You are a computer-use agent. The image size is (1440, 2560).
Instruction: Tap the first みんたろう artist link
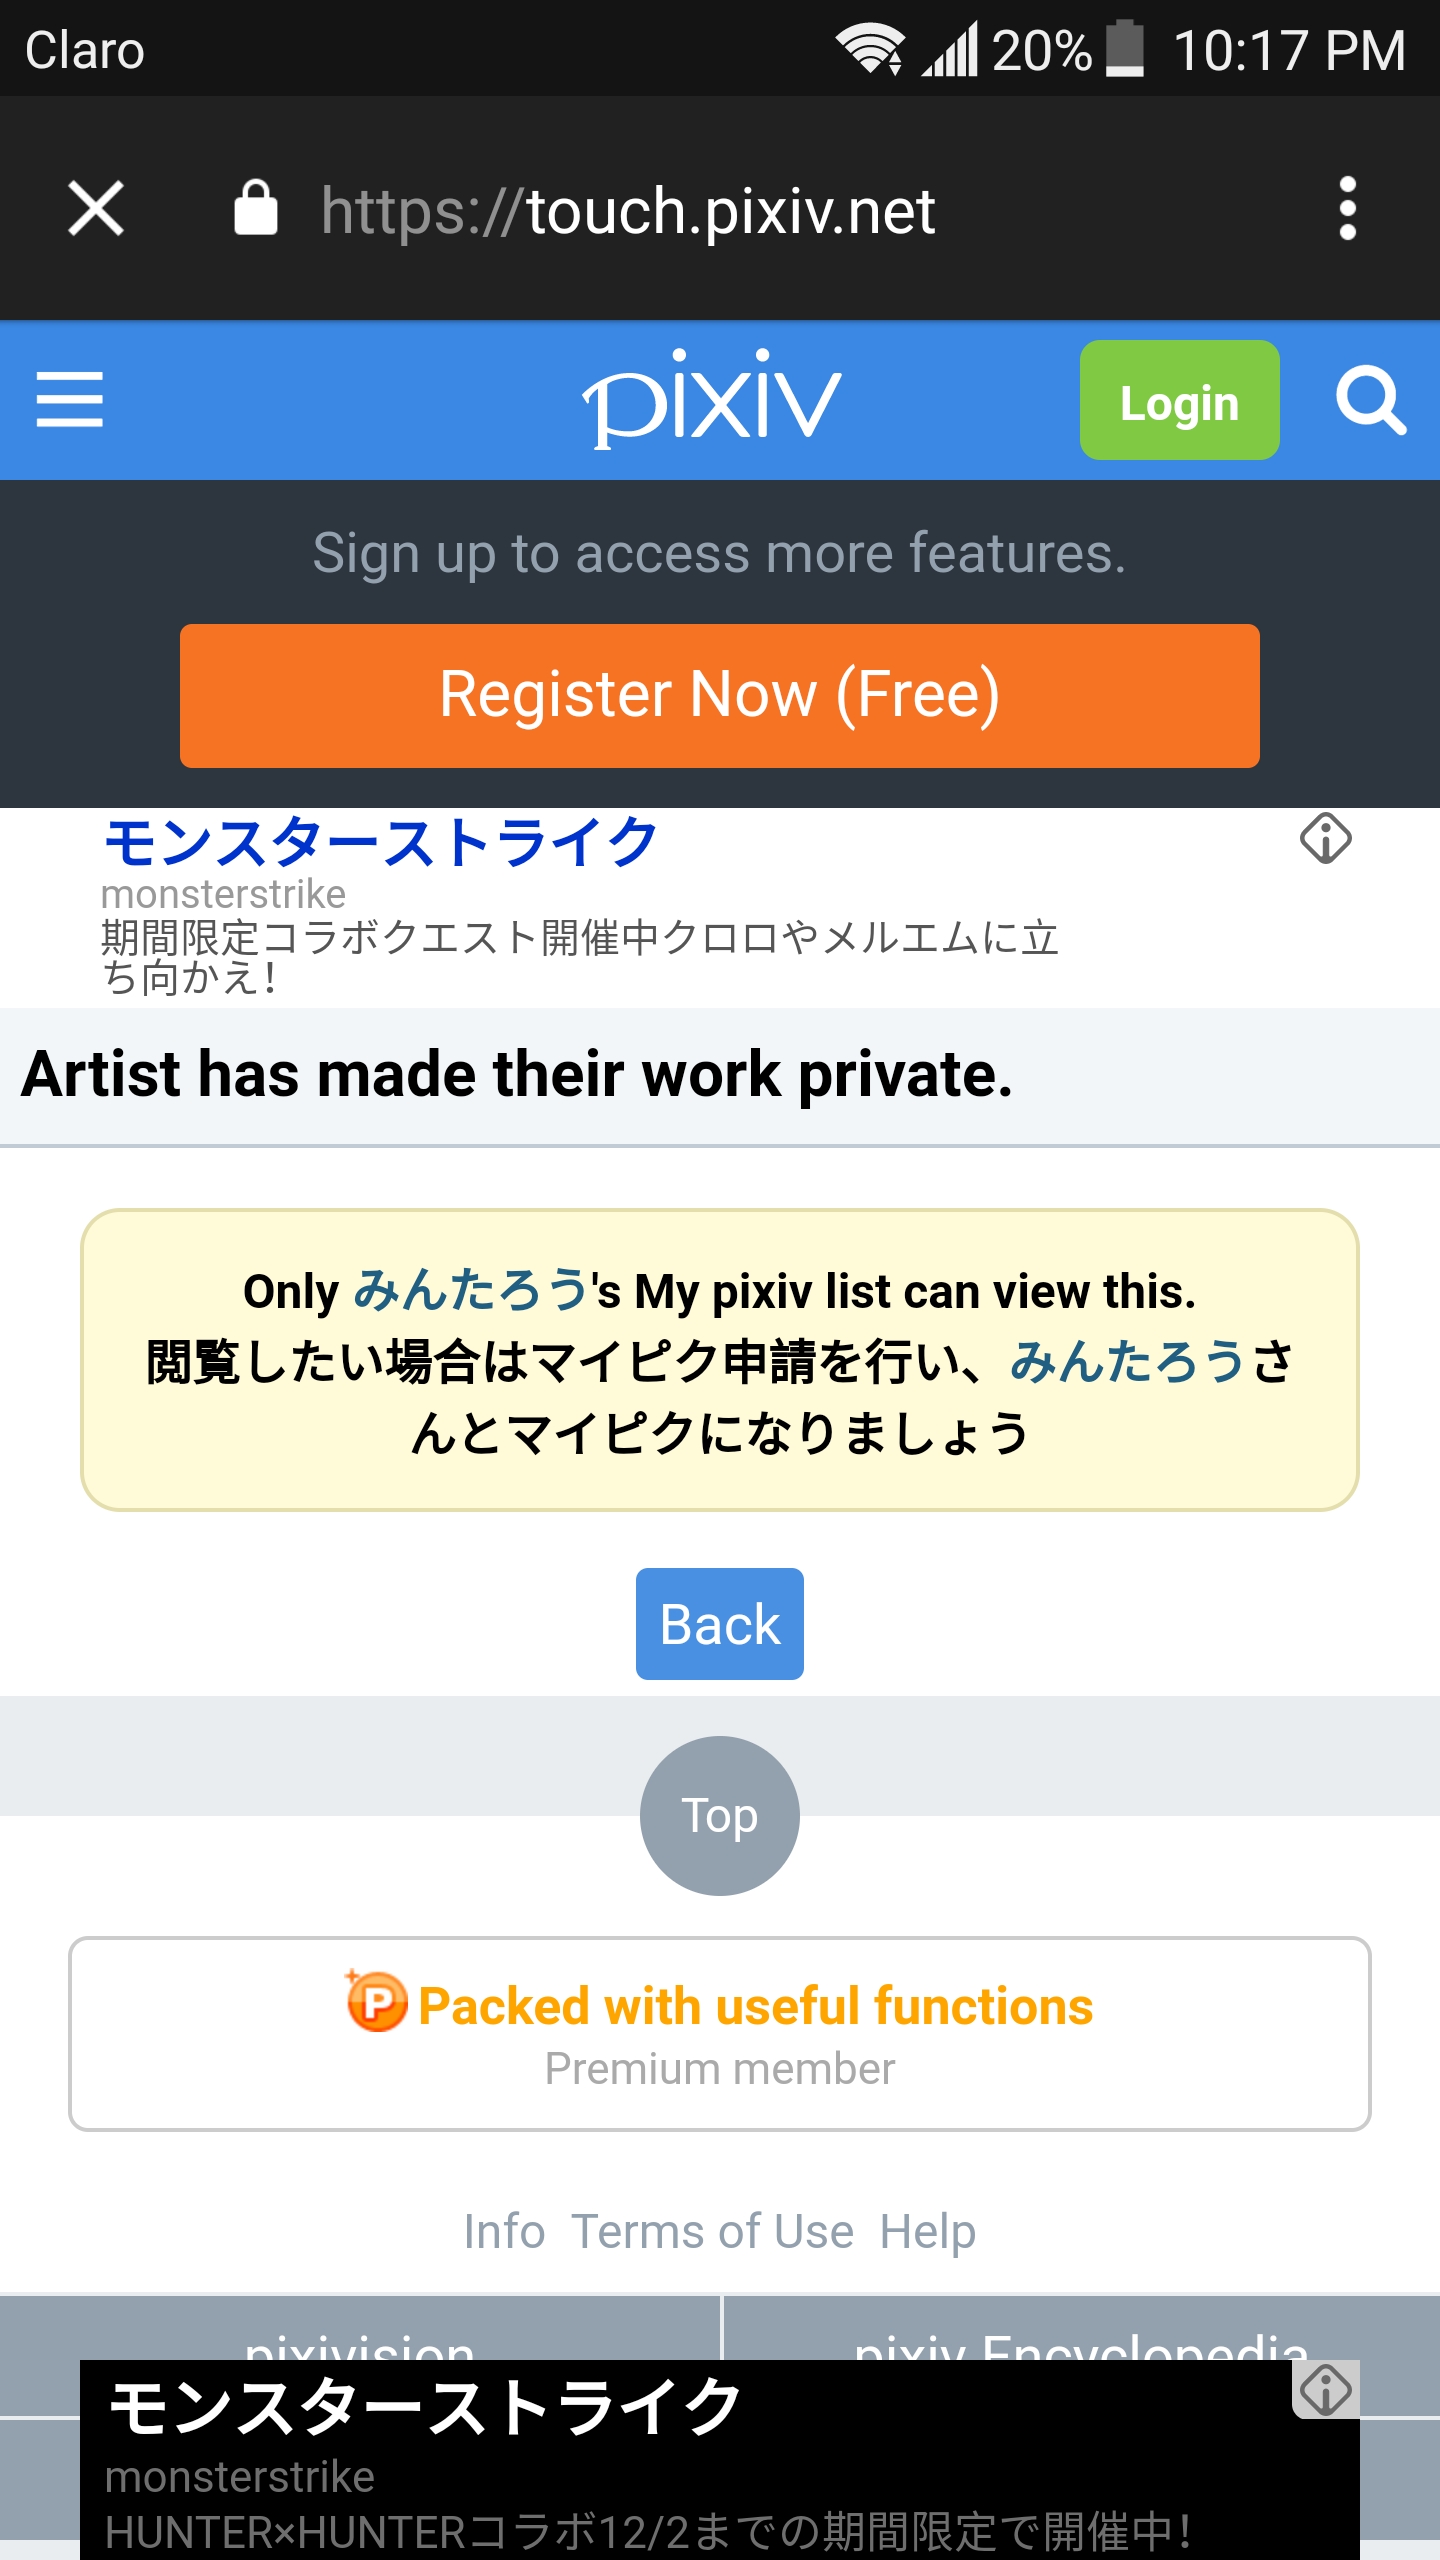[x=470, y=1290]
